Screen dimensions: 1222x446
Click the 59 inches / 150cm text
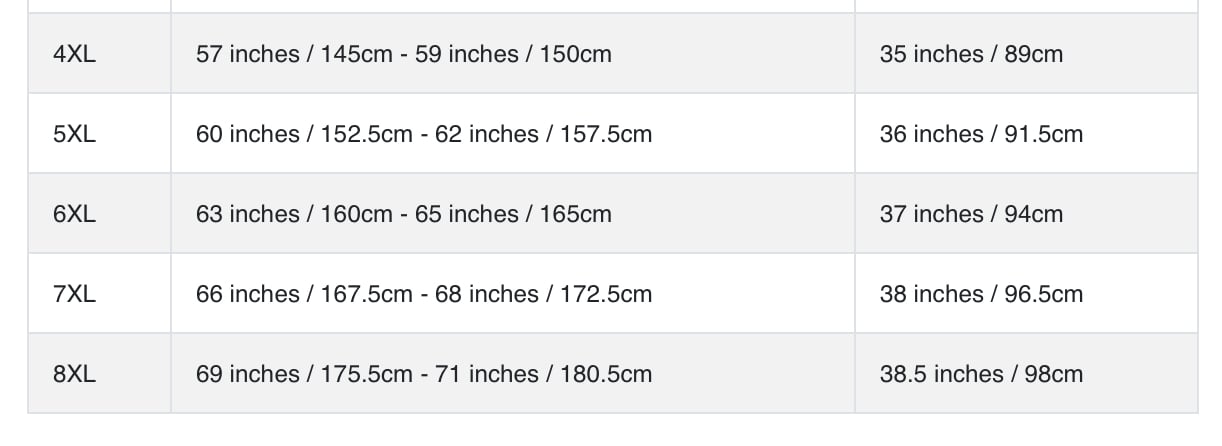click(513, 54)
